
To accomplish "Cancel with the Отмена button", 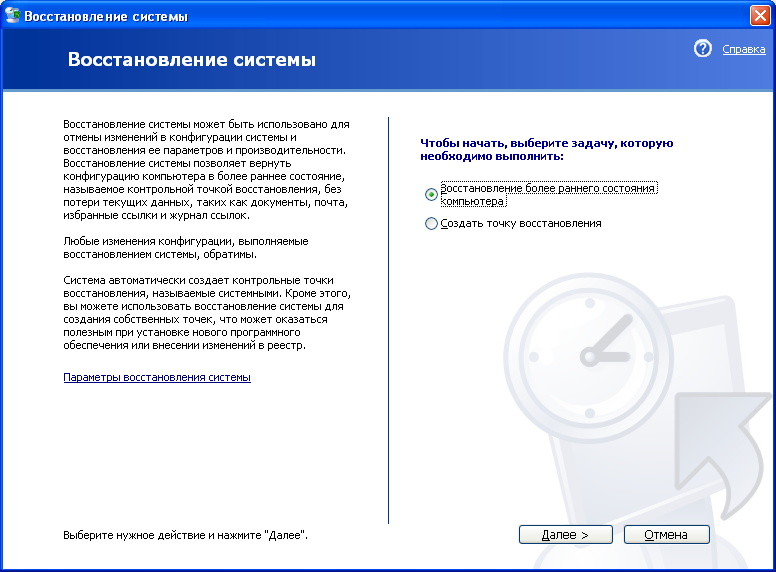I will pos(666,534).
